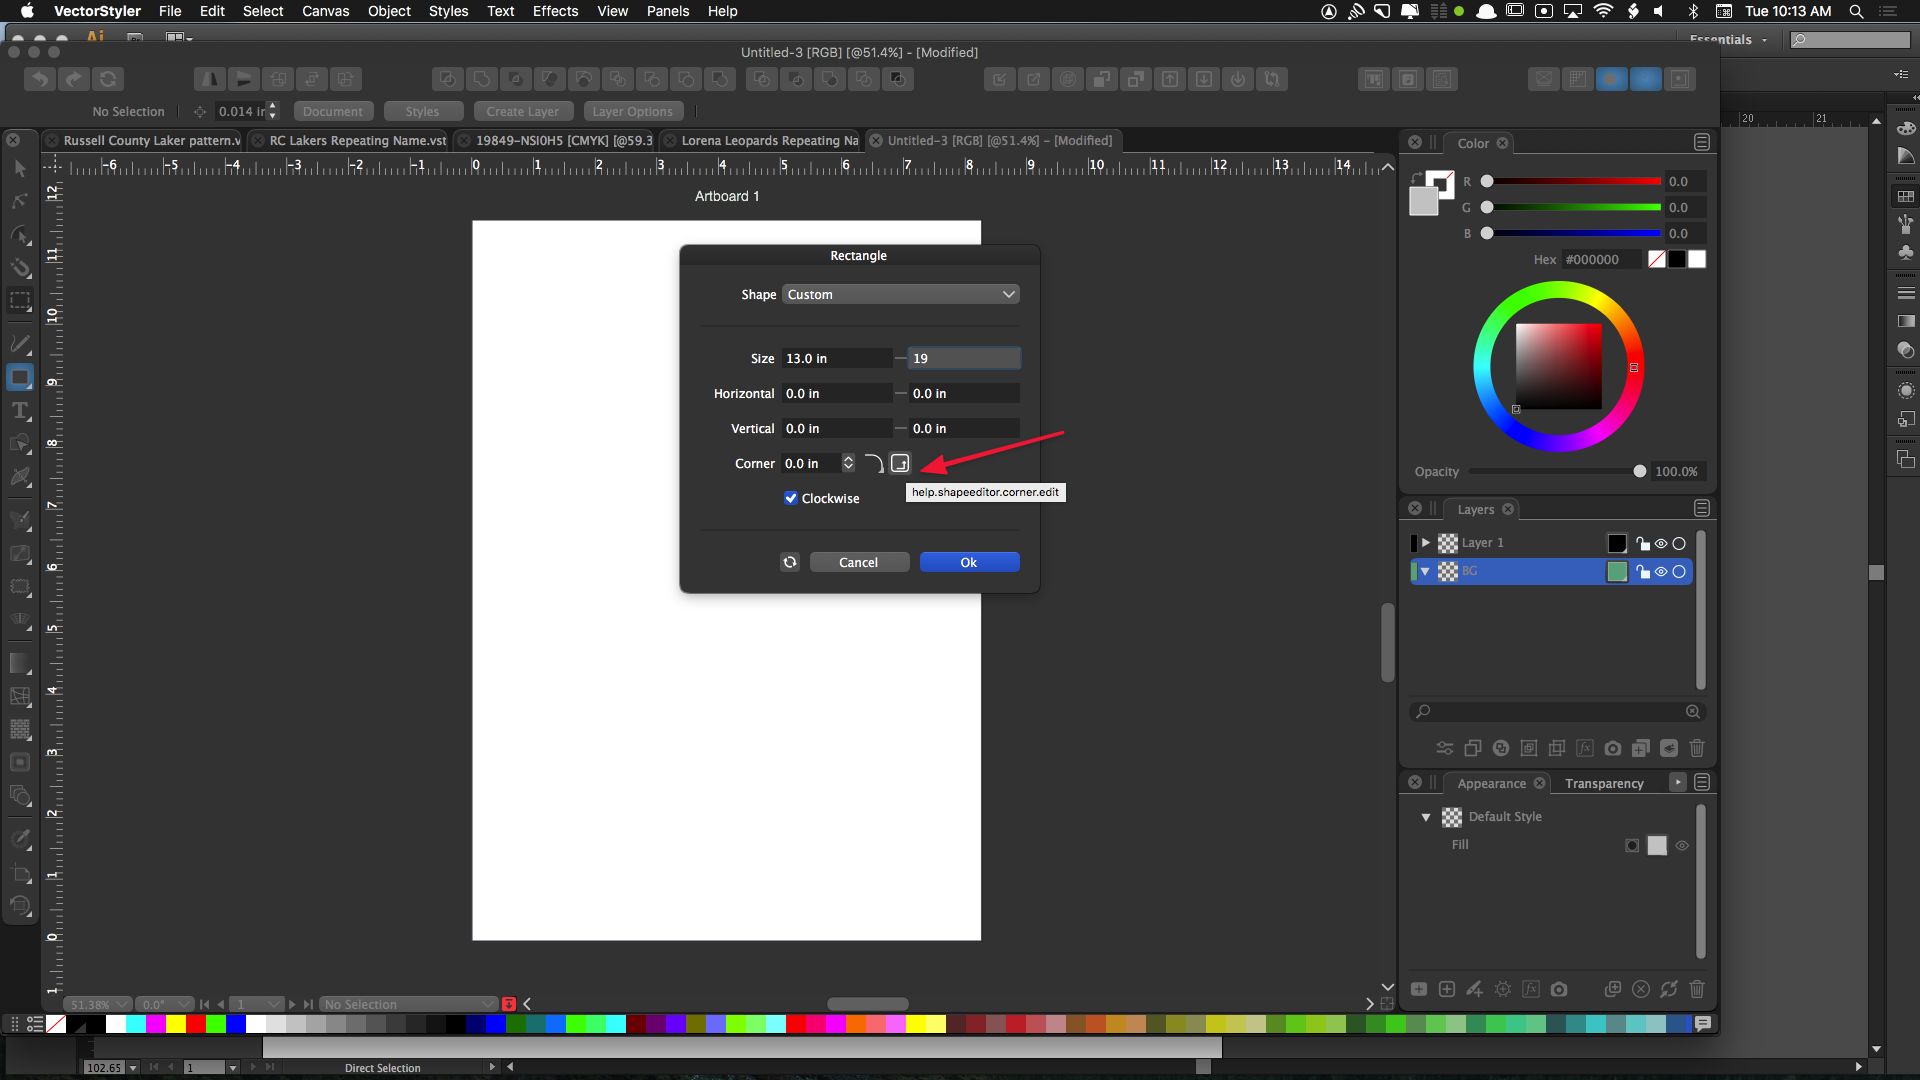This screenshot has height=1080, width=1920.
Task: Uncheck the Clockwise checkbox
Action: click(791, 498)
